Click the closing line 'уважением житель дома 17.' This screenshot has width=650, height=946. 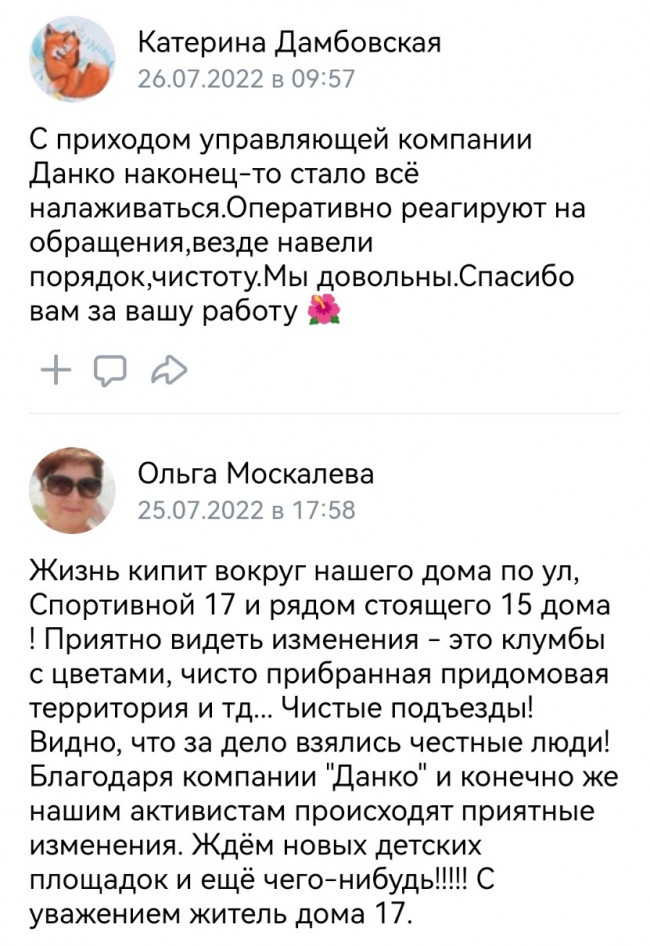(221, 915)
